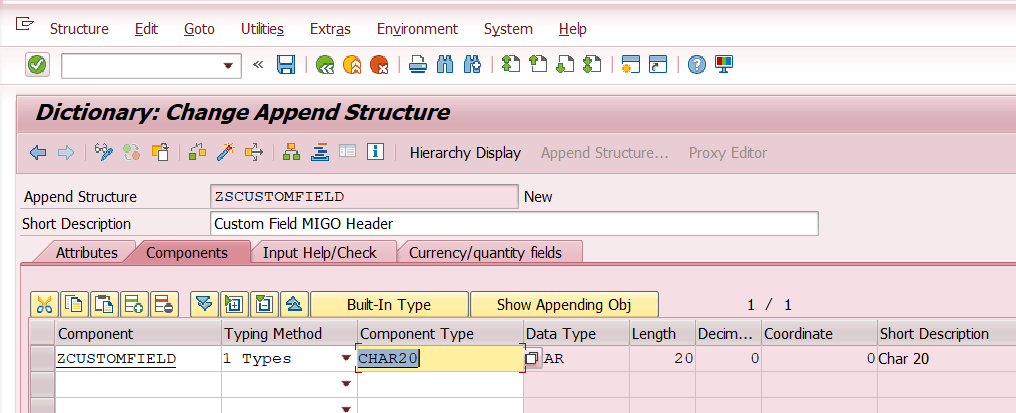Click the Save diskette icon
The width and height of the screenshot is (1016, 413).
tap(286, 65)
